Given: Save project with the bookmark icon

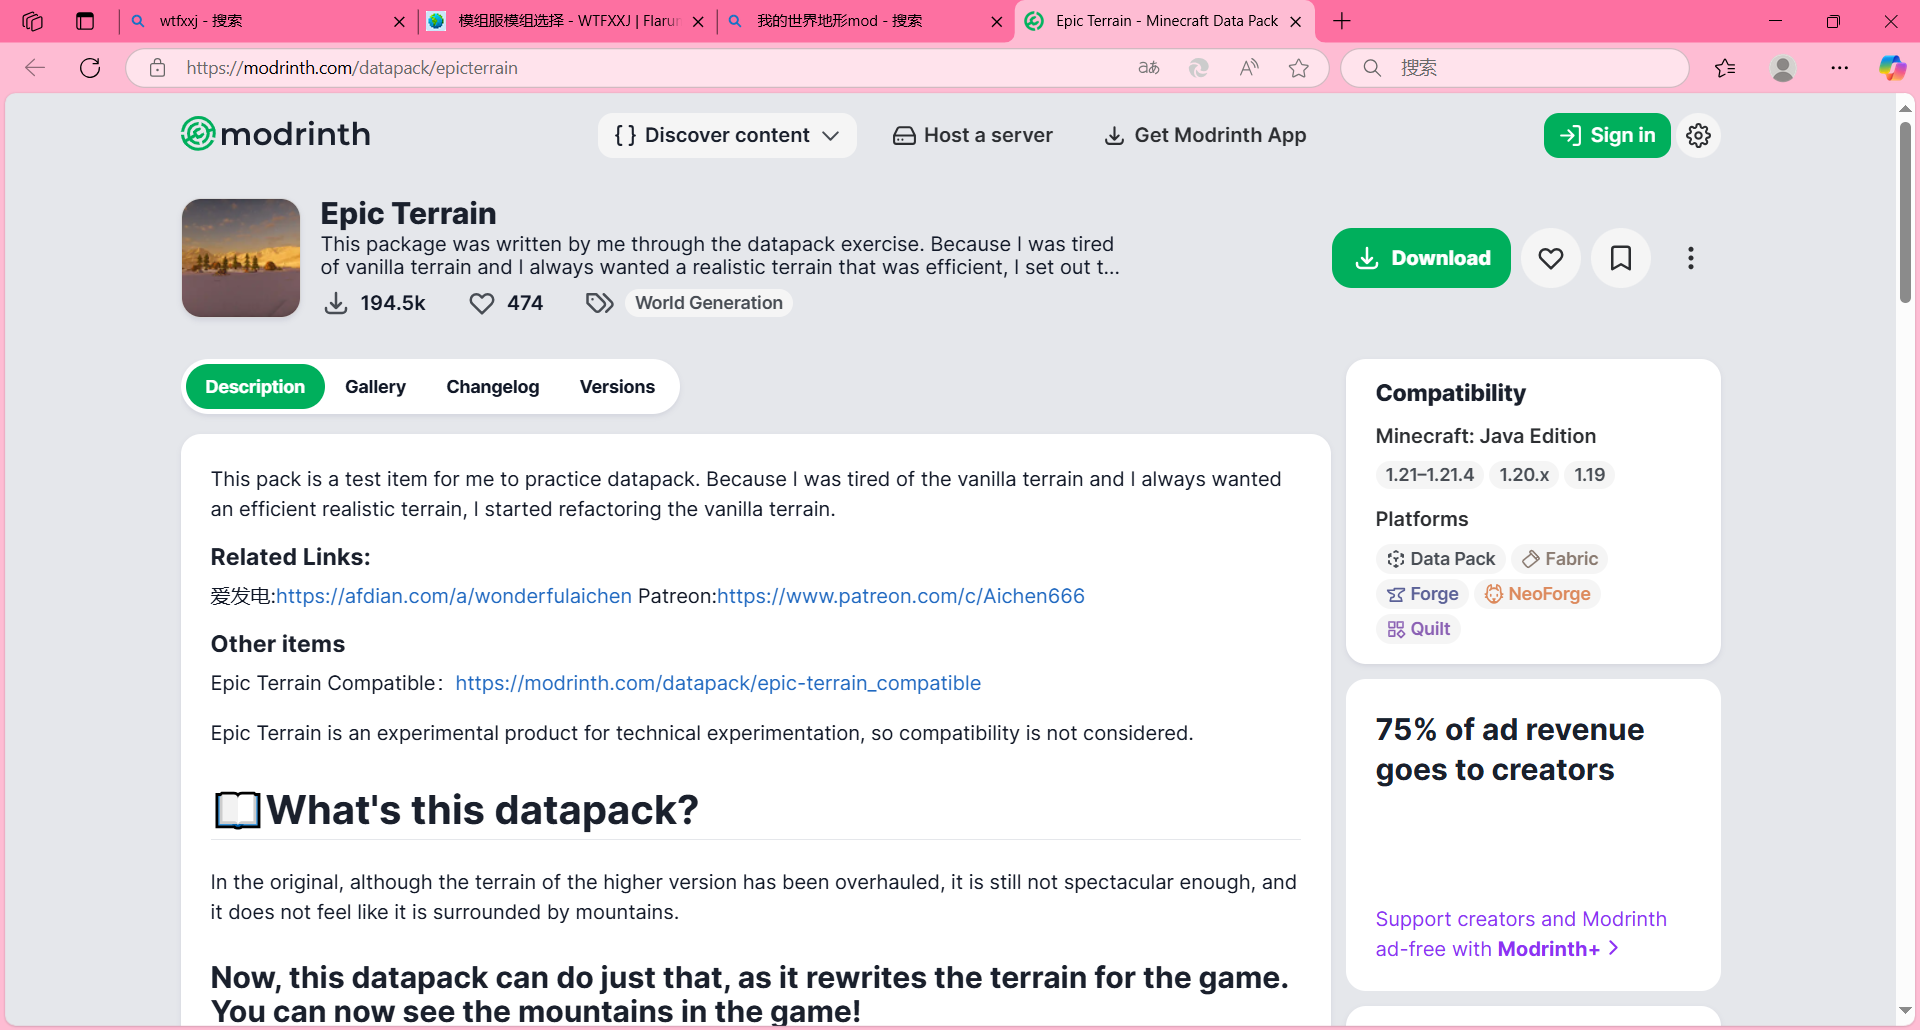Looking at the screenshot, I should (x=1621, y=258).
